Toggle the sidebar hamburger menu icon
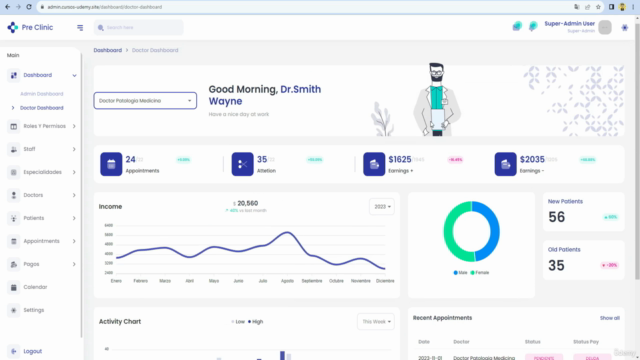This screenshot has width=640, height=360. 80,28
